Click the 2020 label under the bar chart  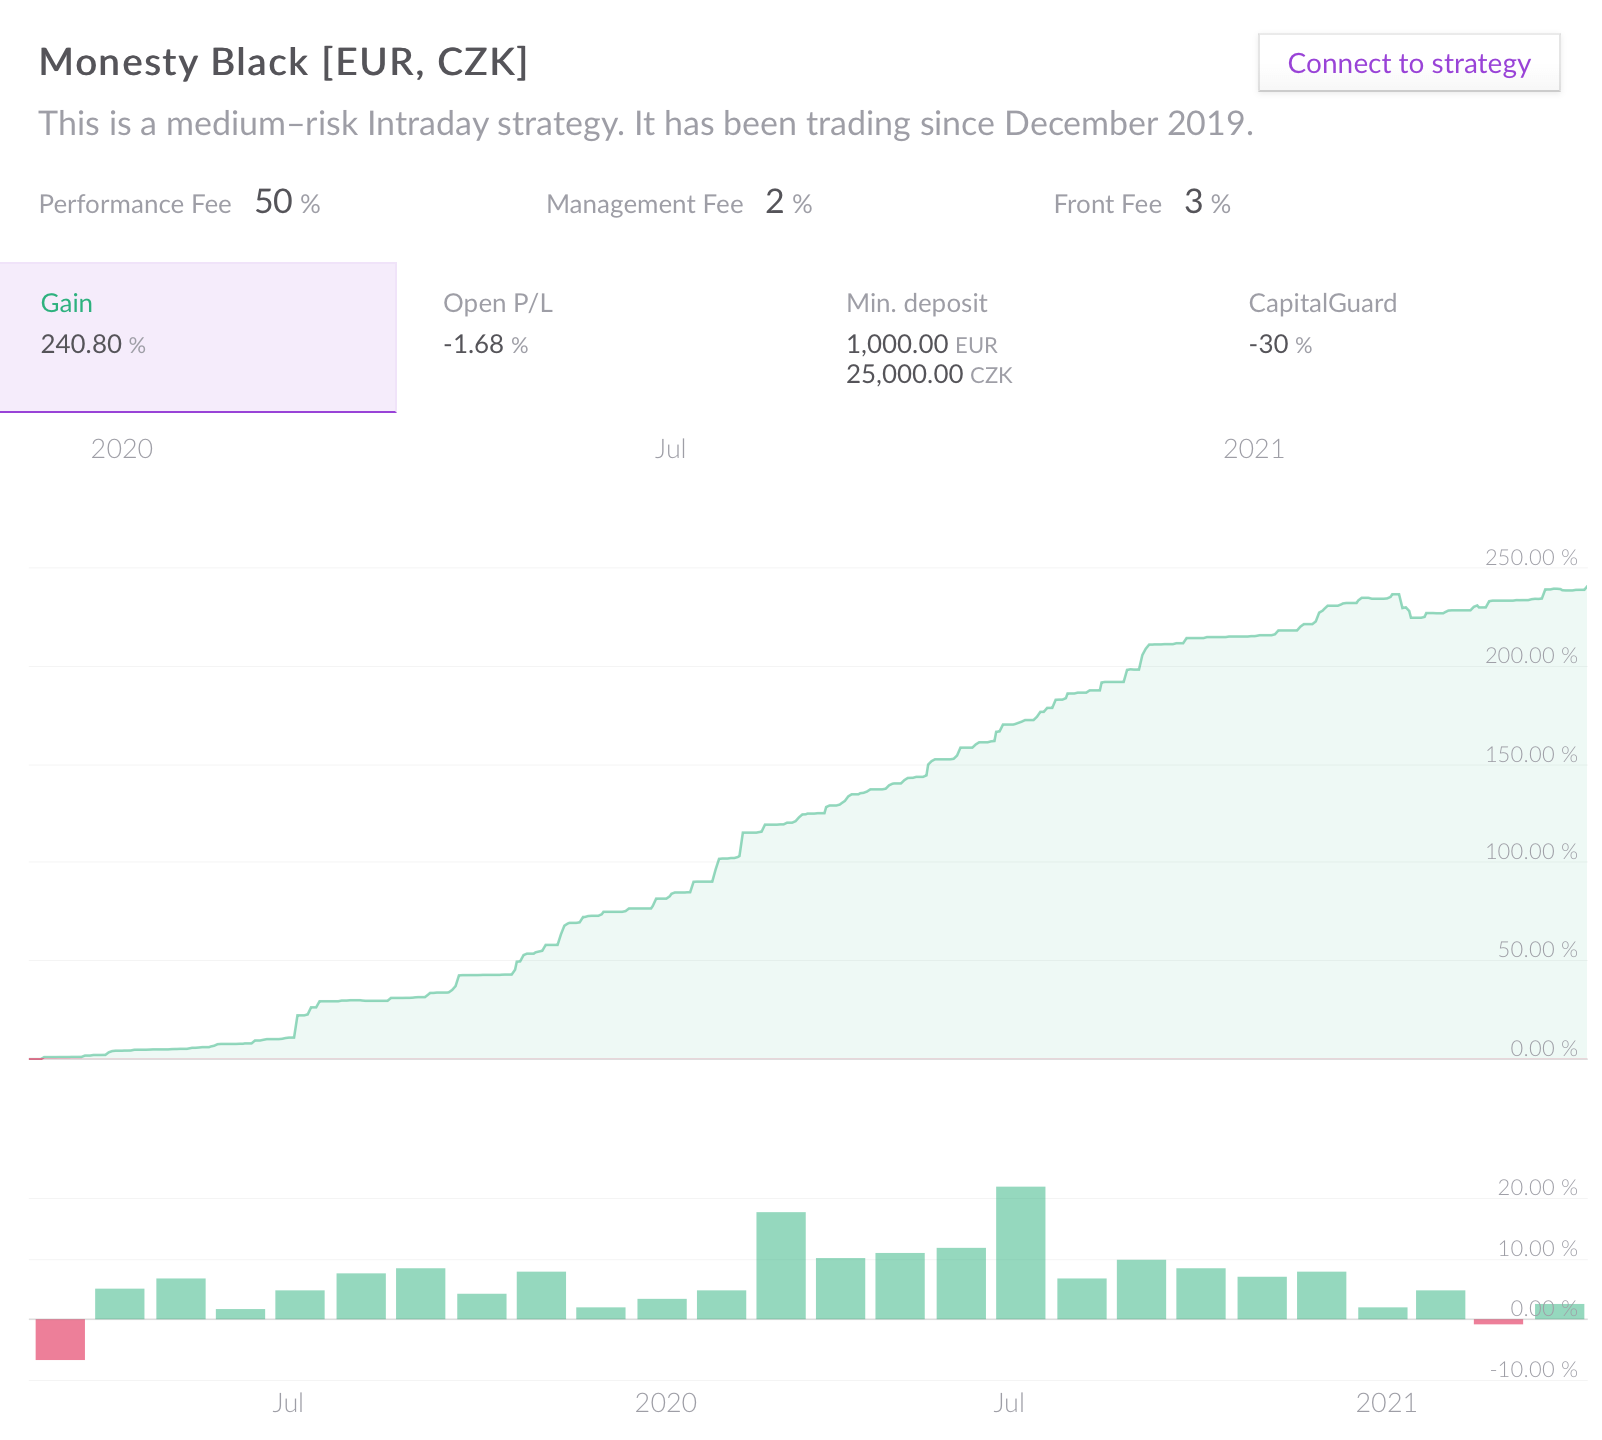click(666, 1403)
